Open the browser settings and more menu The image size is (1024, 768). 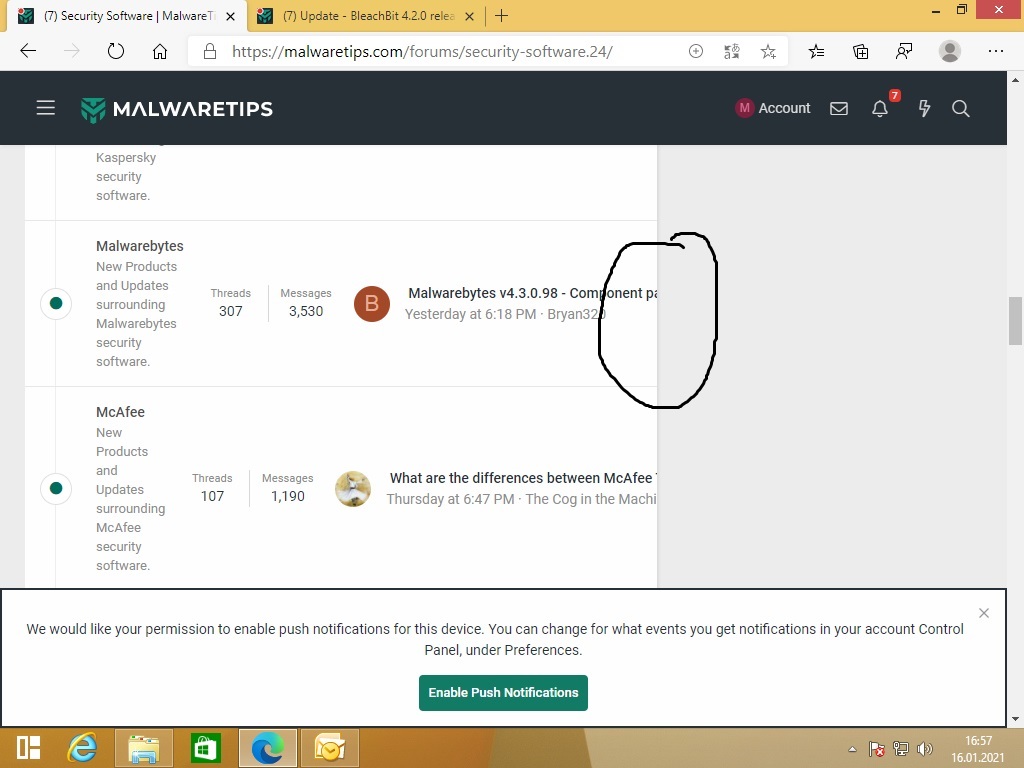pos(996,51)
